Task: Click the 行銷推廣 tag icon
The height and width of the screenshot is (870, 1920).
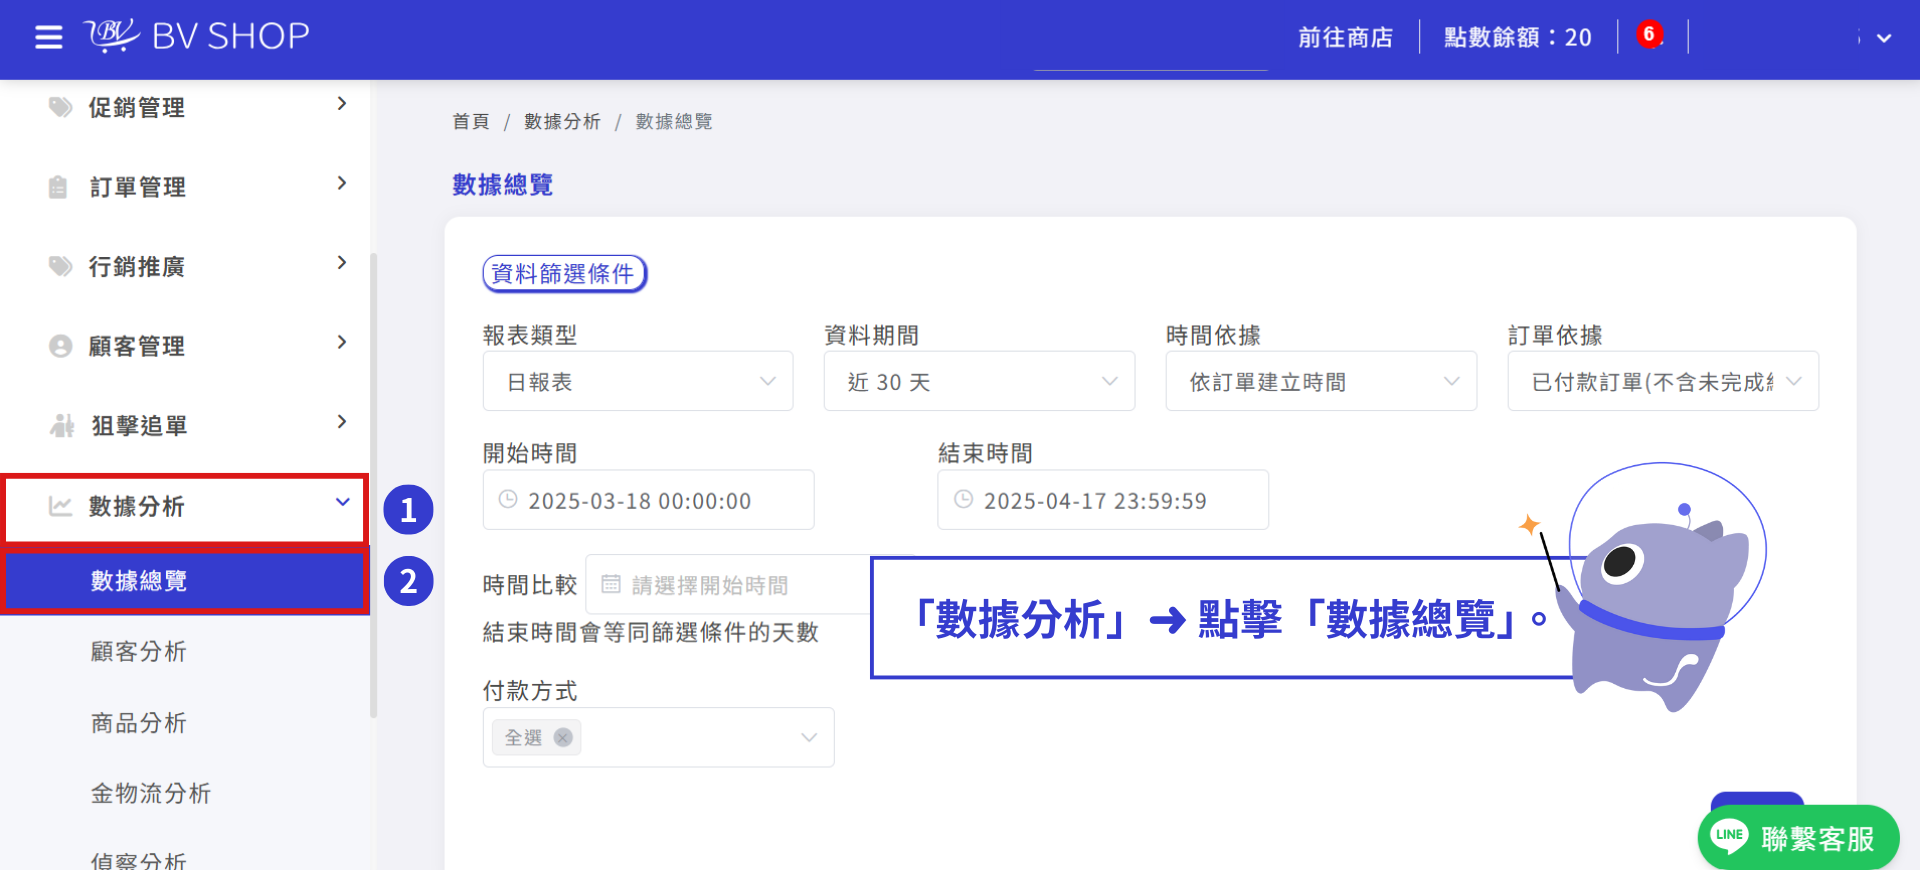Action: tap(61, 266)
